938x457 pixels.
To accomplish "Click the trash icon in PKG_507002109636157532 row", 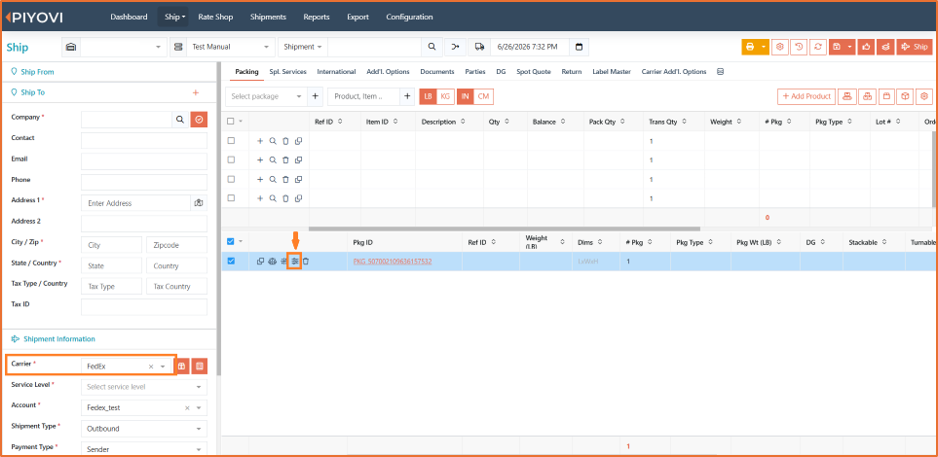I will 306,261.
